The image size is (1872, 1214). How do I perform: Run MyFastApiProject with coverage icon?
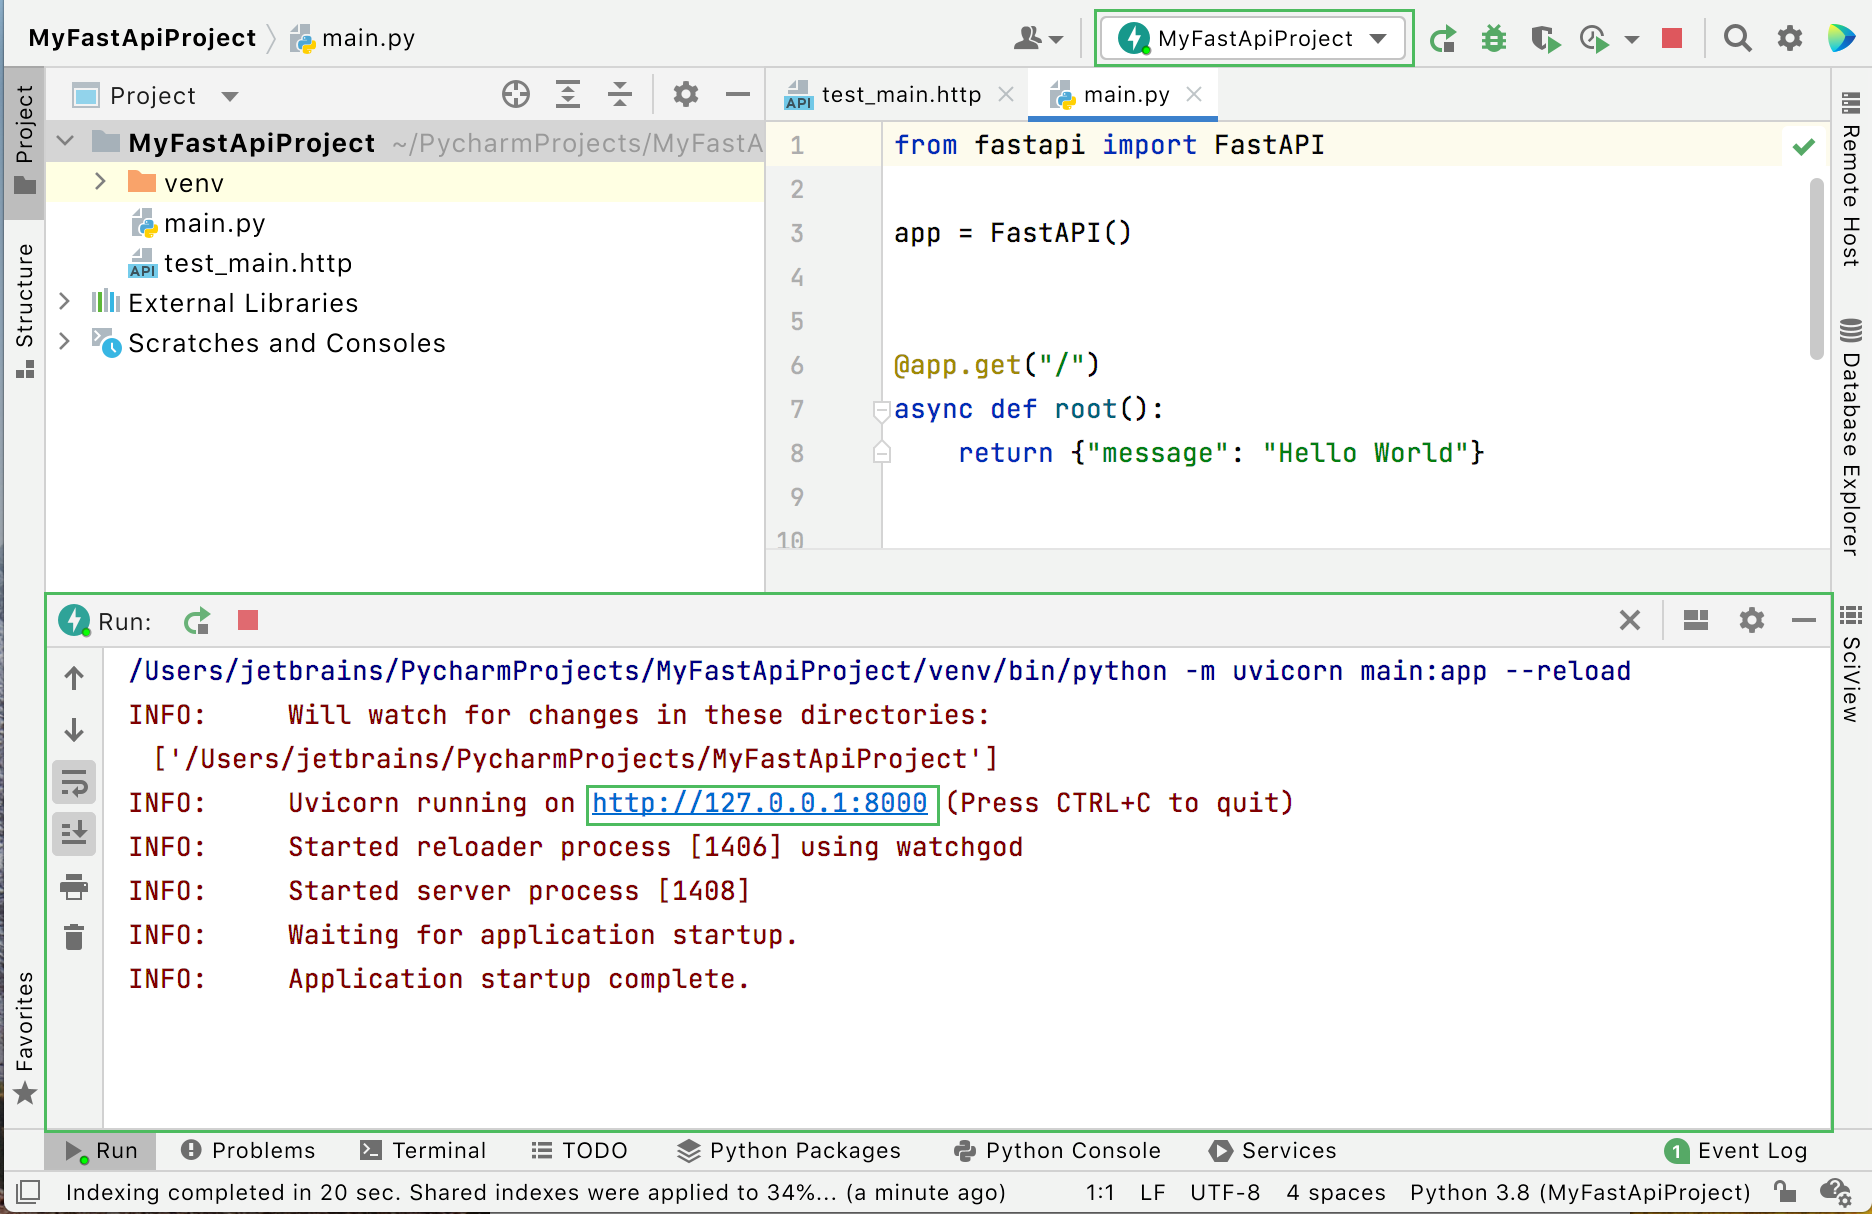coord(1546,38)
